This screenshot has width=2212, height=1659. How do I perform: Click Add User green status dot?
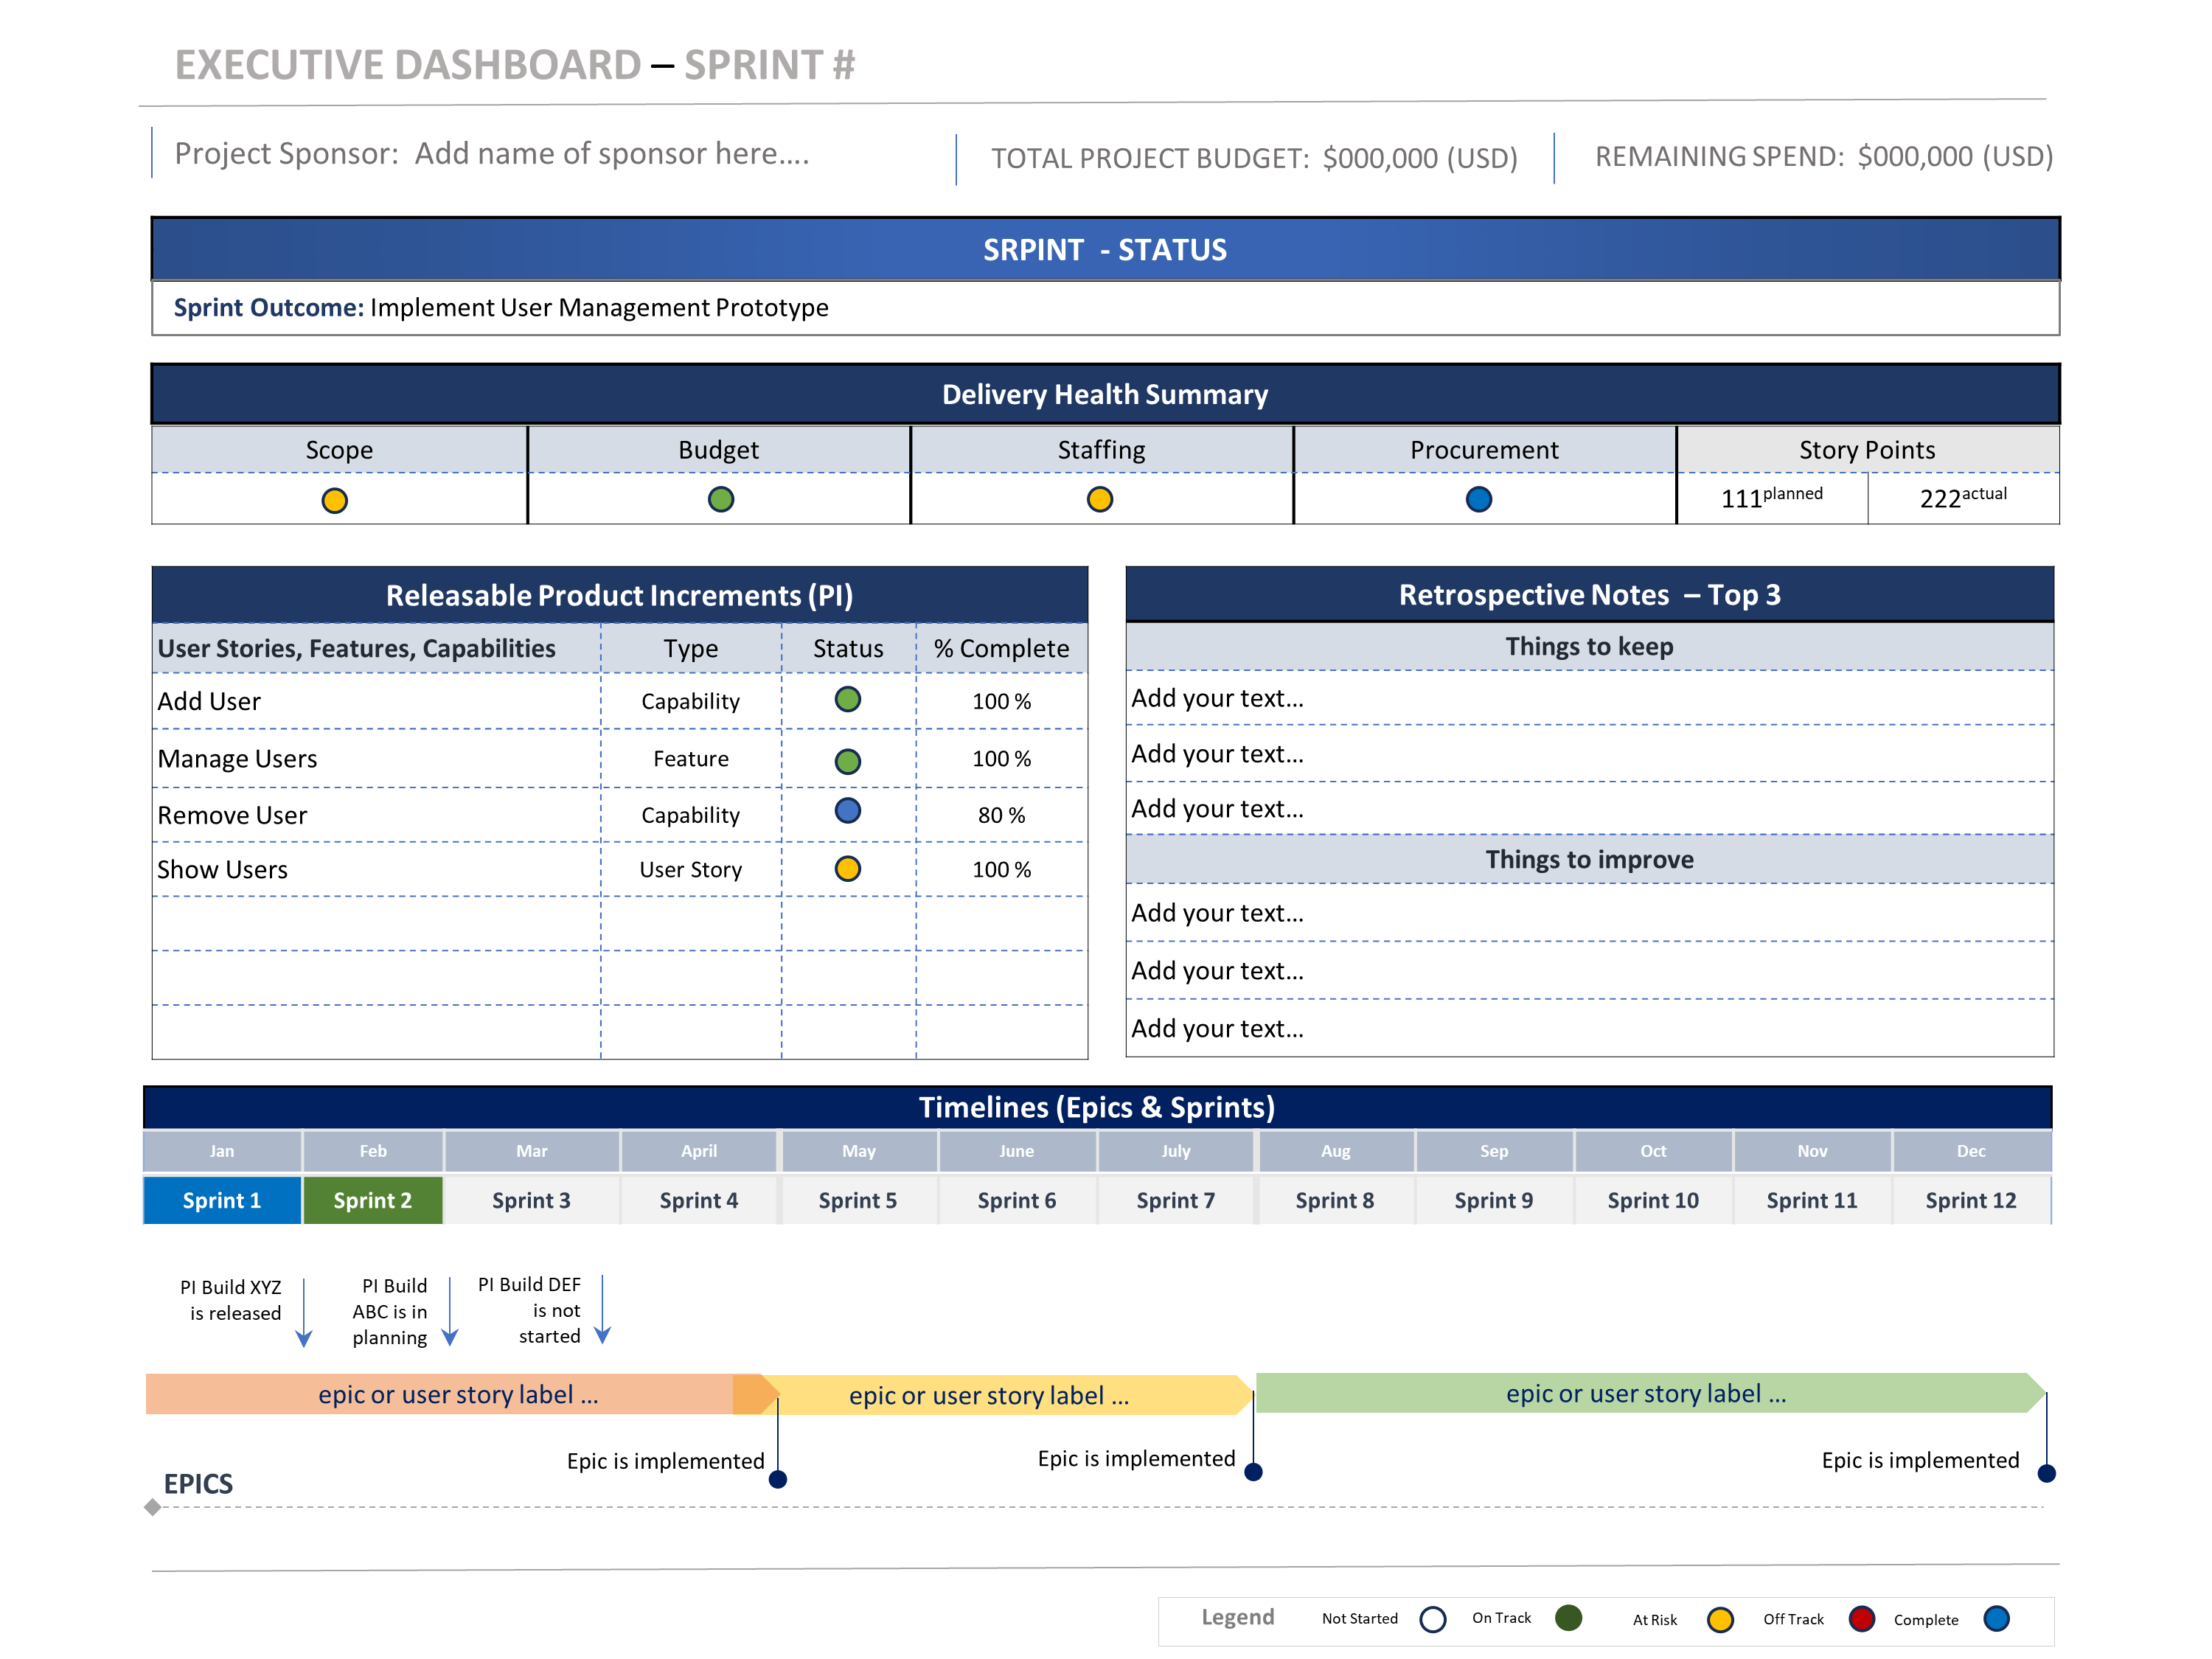tap(847, 699)
